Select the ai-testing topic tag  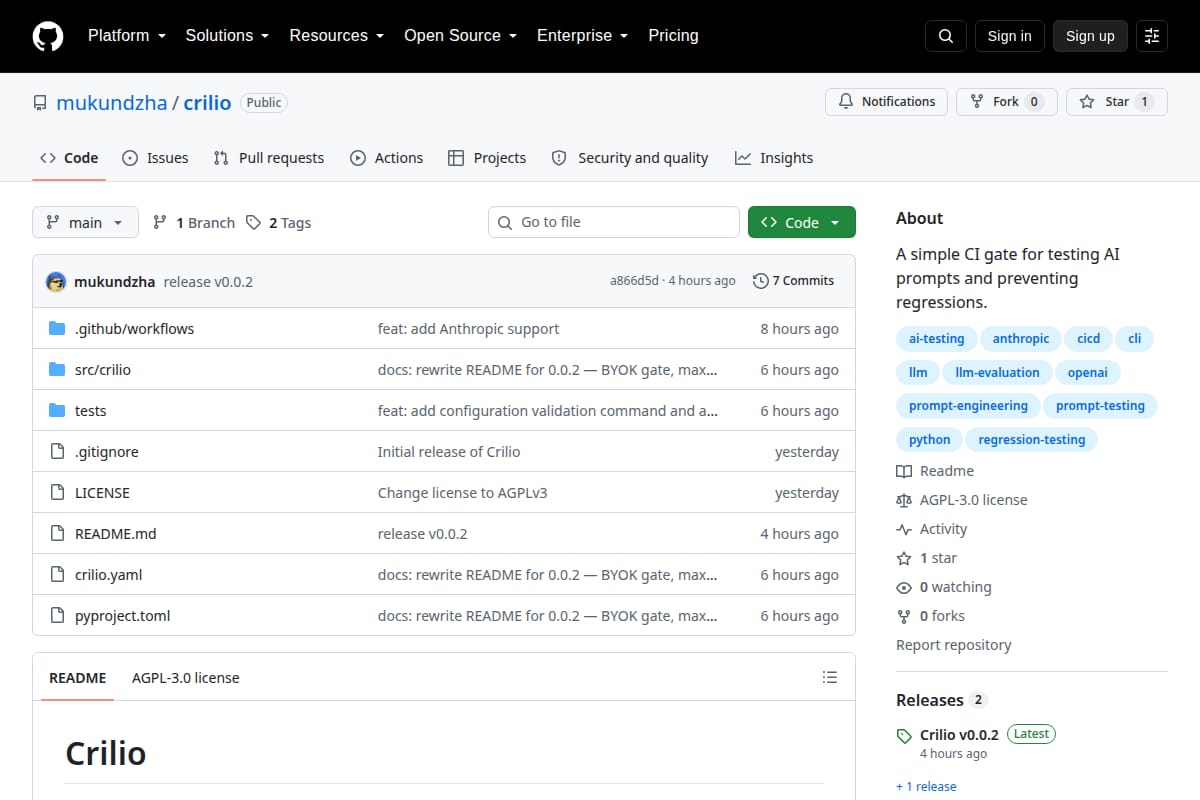pyautogui.click(x=936, y=339)
